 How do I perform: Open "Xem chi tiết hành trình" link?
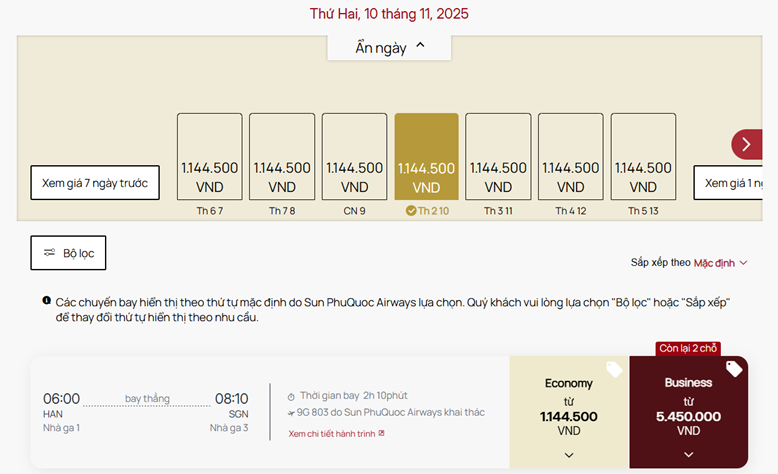coord(331,434)
